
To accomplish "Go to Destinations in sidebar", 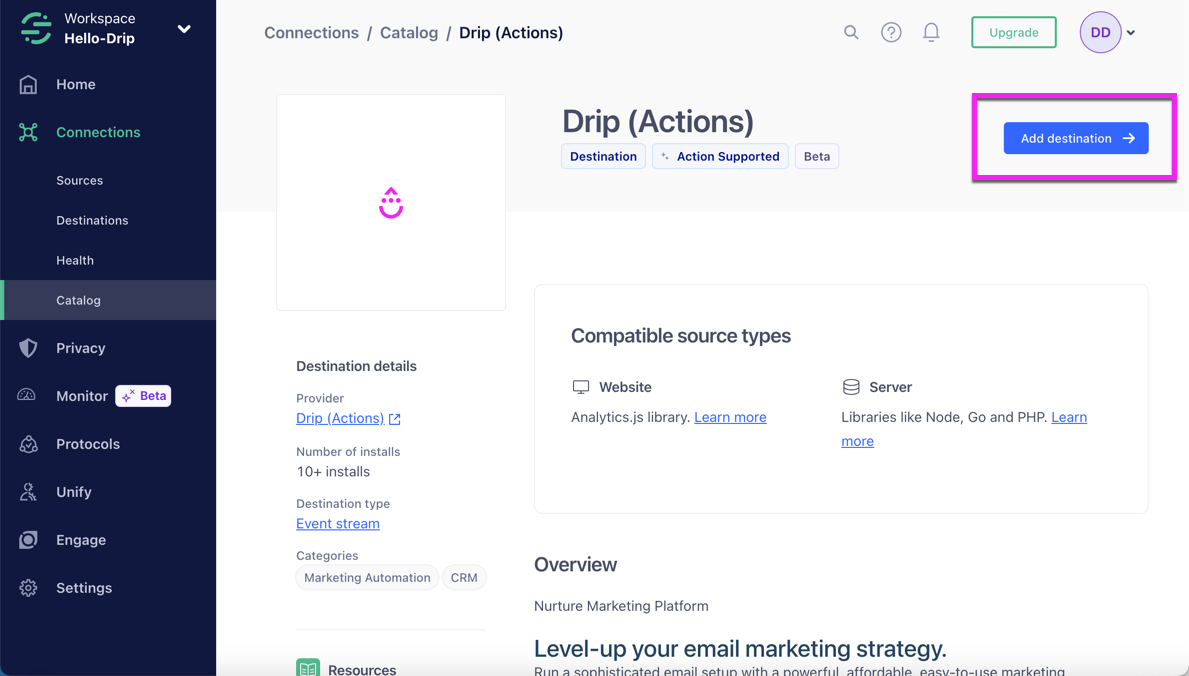I will pos(92,220).
